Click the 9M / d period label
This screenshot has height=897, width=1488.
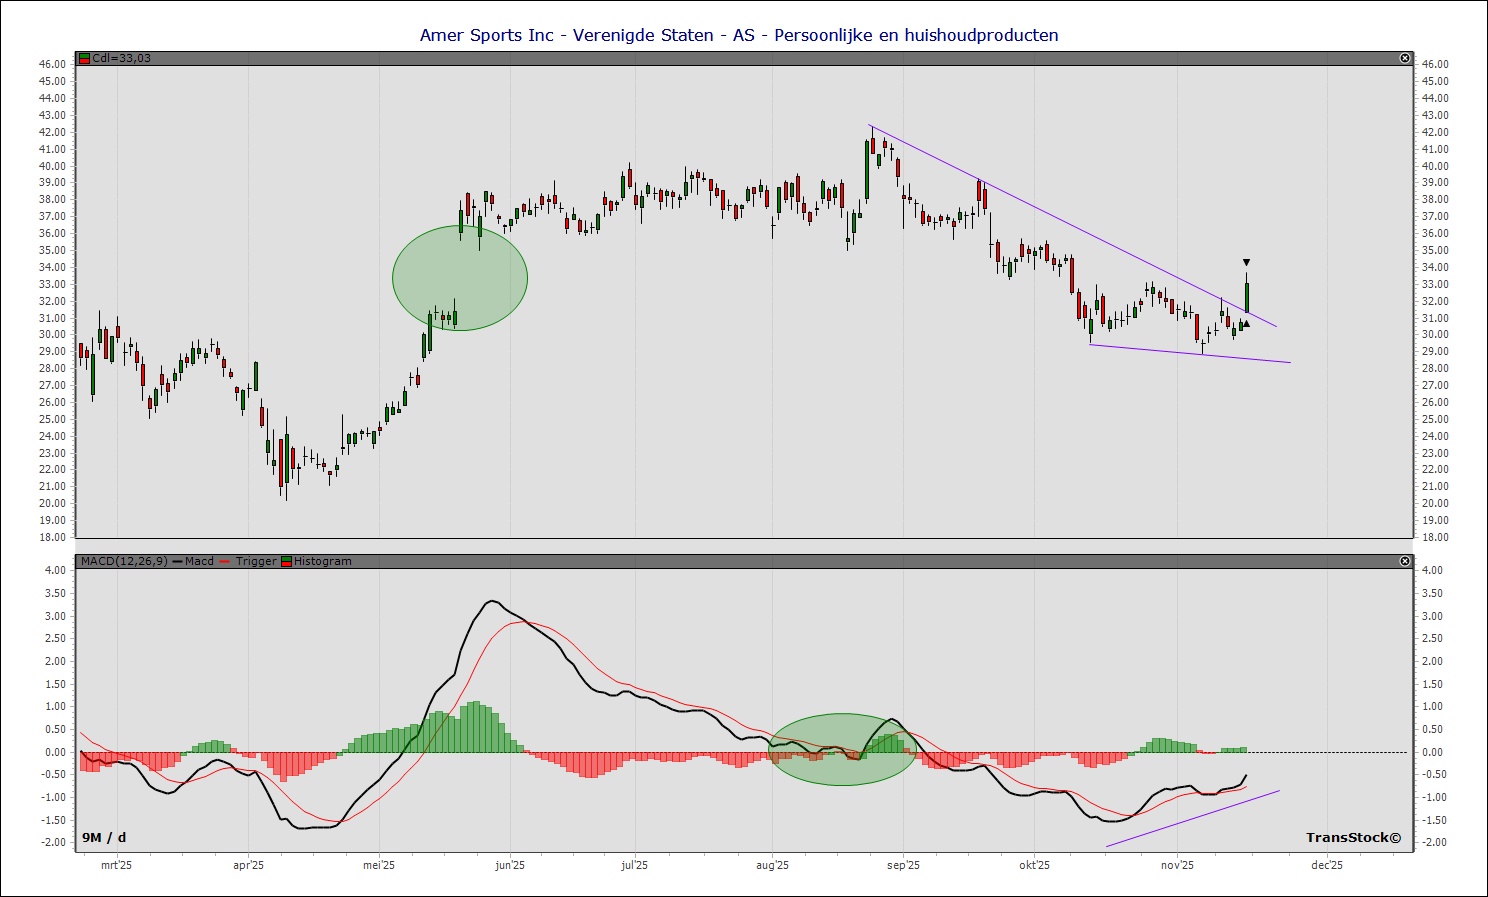coord(104,838)
